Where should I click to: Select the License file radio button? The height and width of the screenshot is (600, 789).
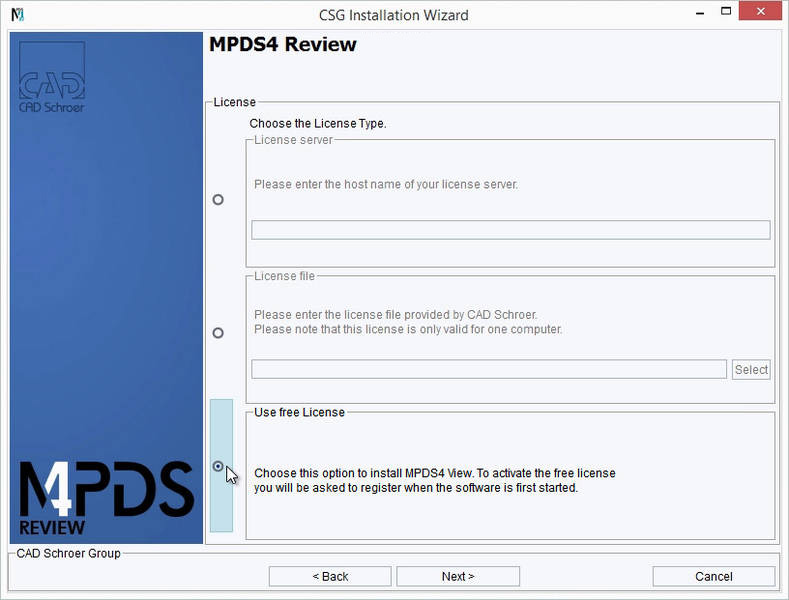pyautogui.click(x=218, y=333)
